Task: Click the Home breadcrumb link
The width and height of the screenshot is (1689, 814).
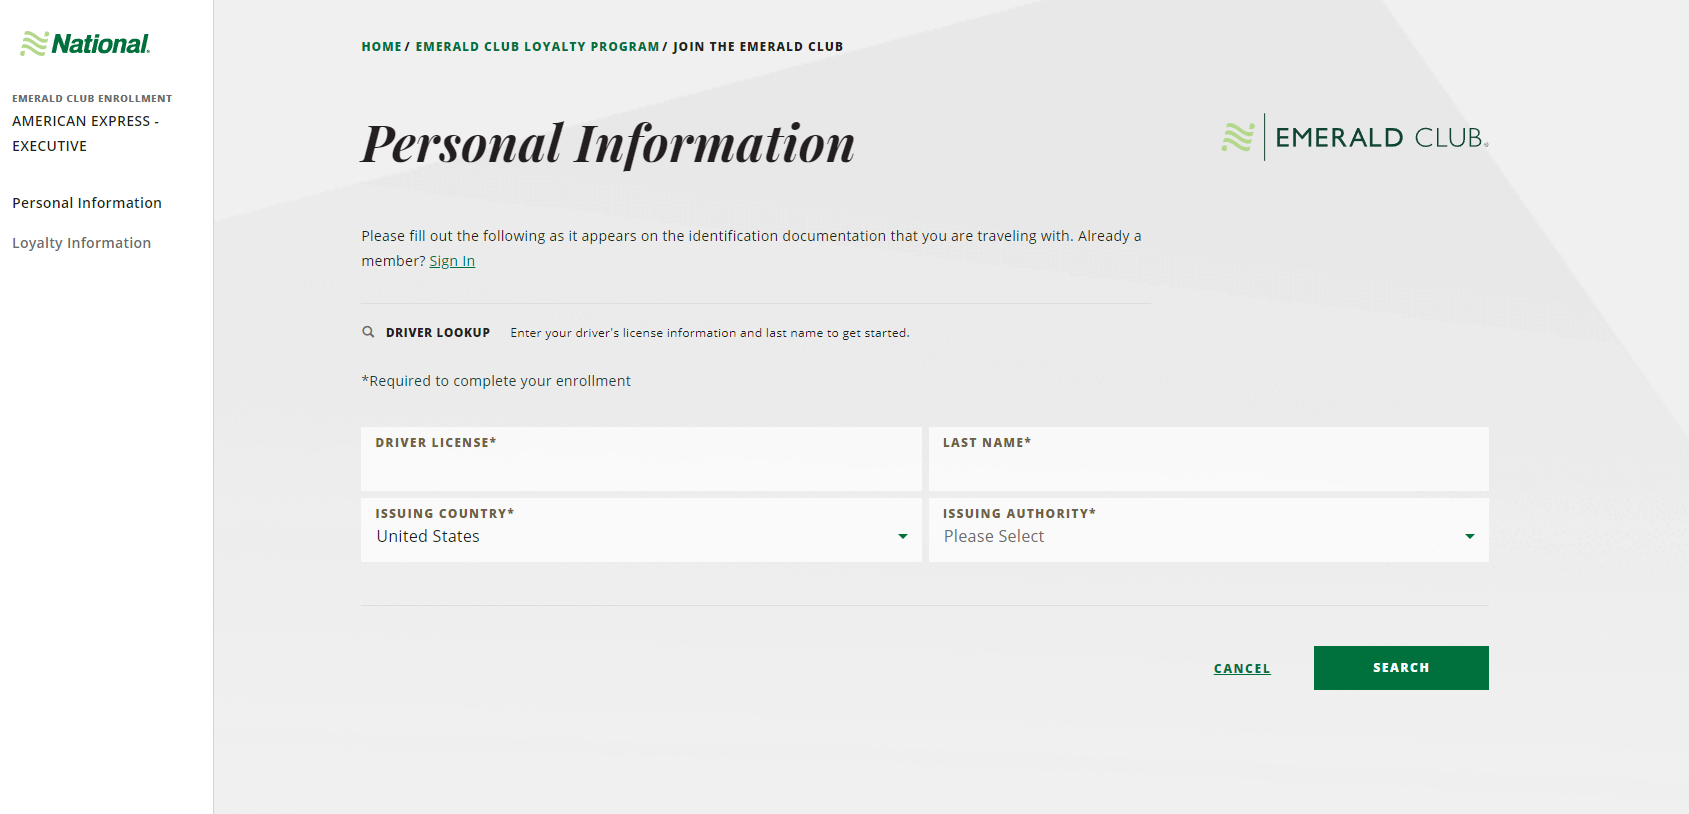Action: click(x=381, y=47)
